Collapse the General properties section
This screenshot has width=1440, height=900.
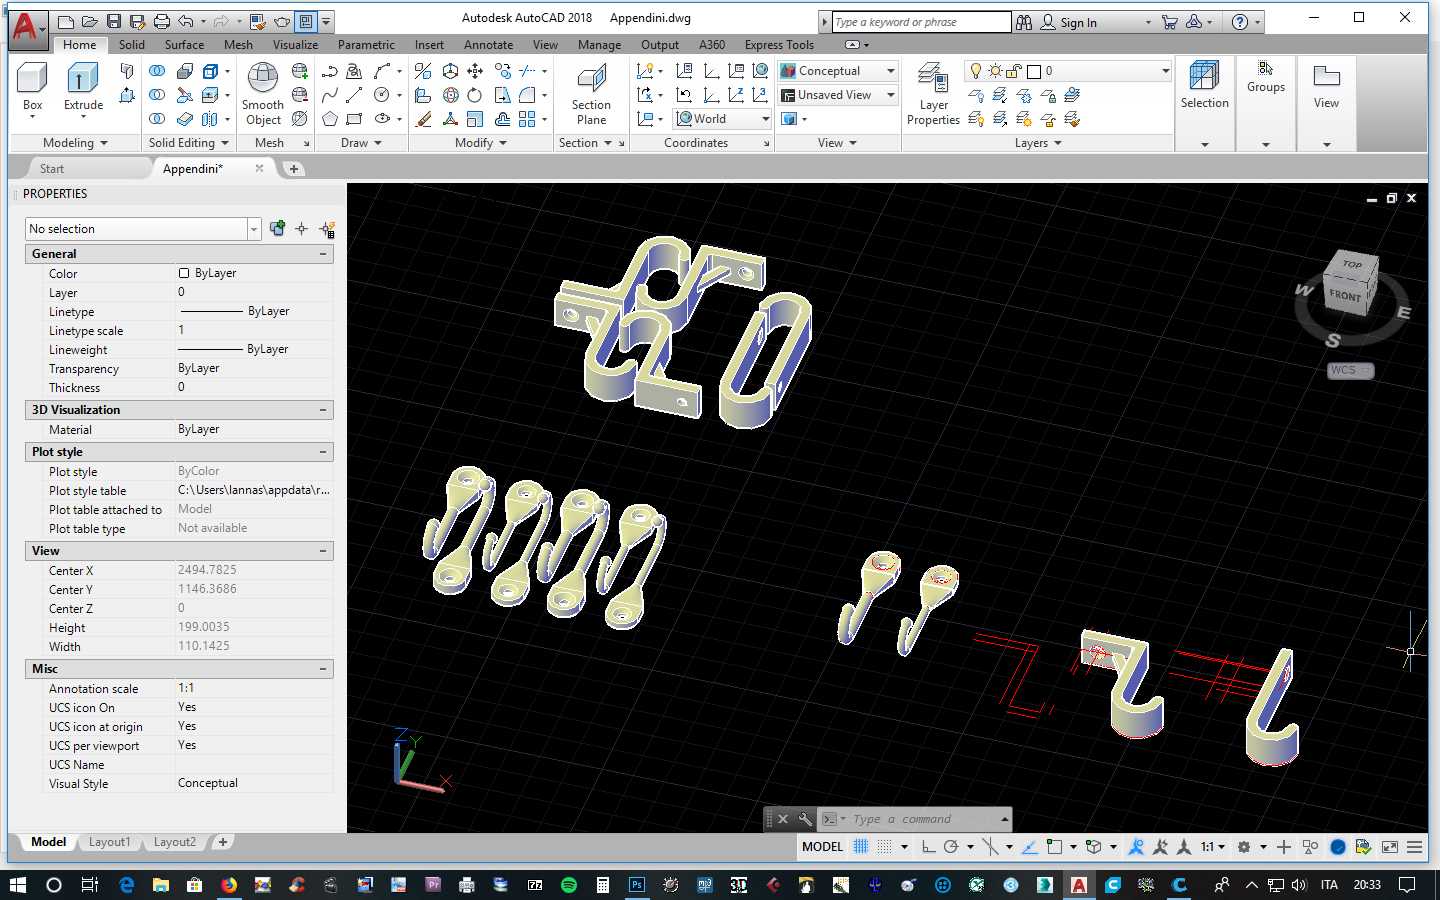[323, 254]
